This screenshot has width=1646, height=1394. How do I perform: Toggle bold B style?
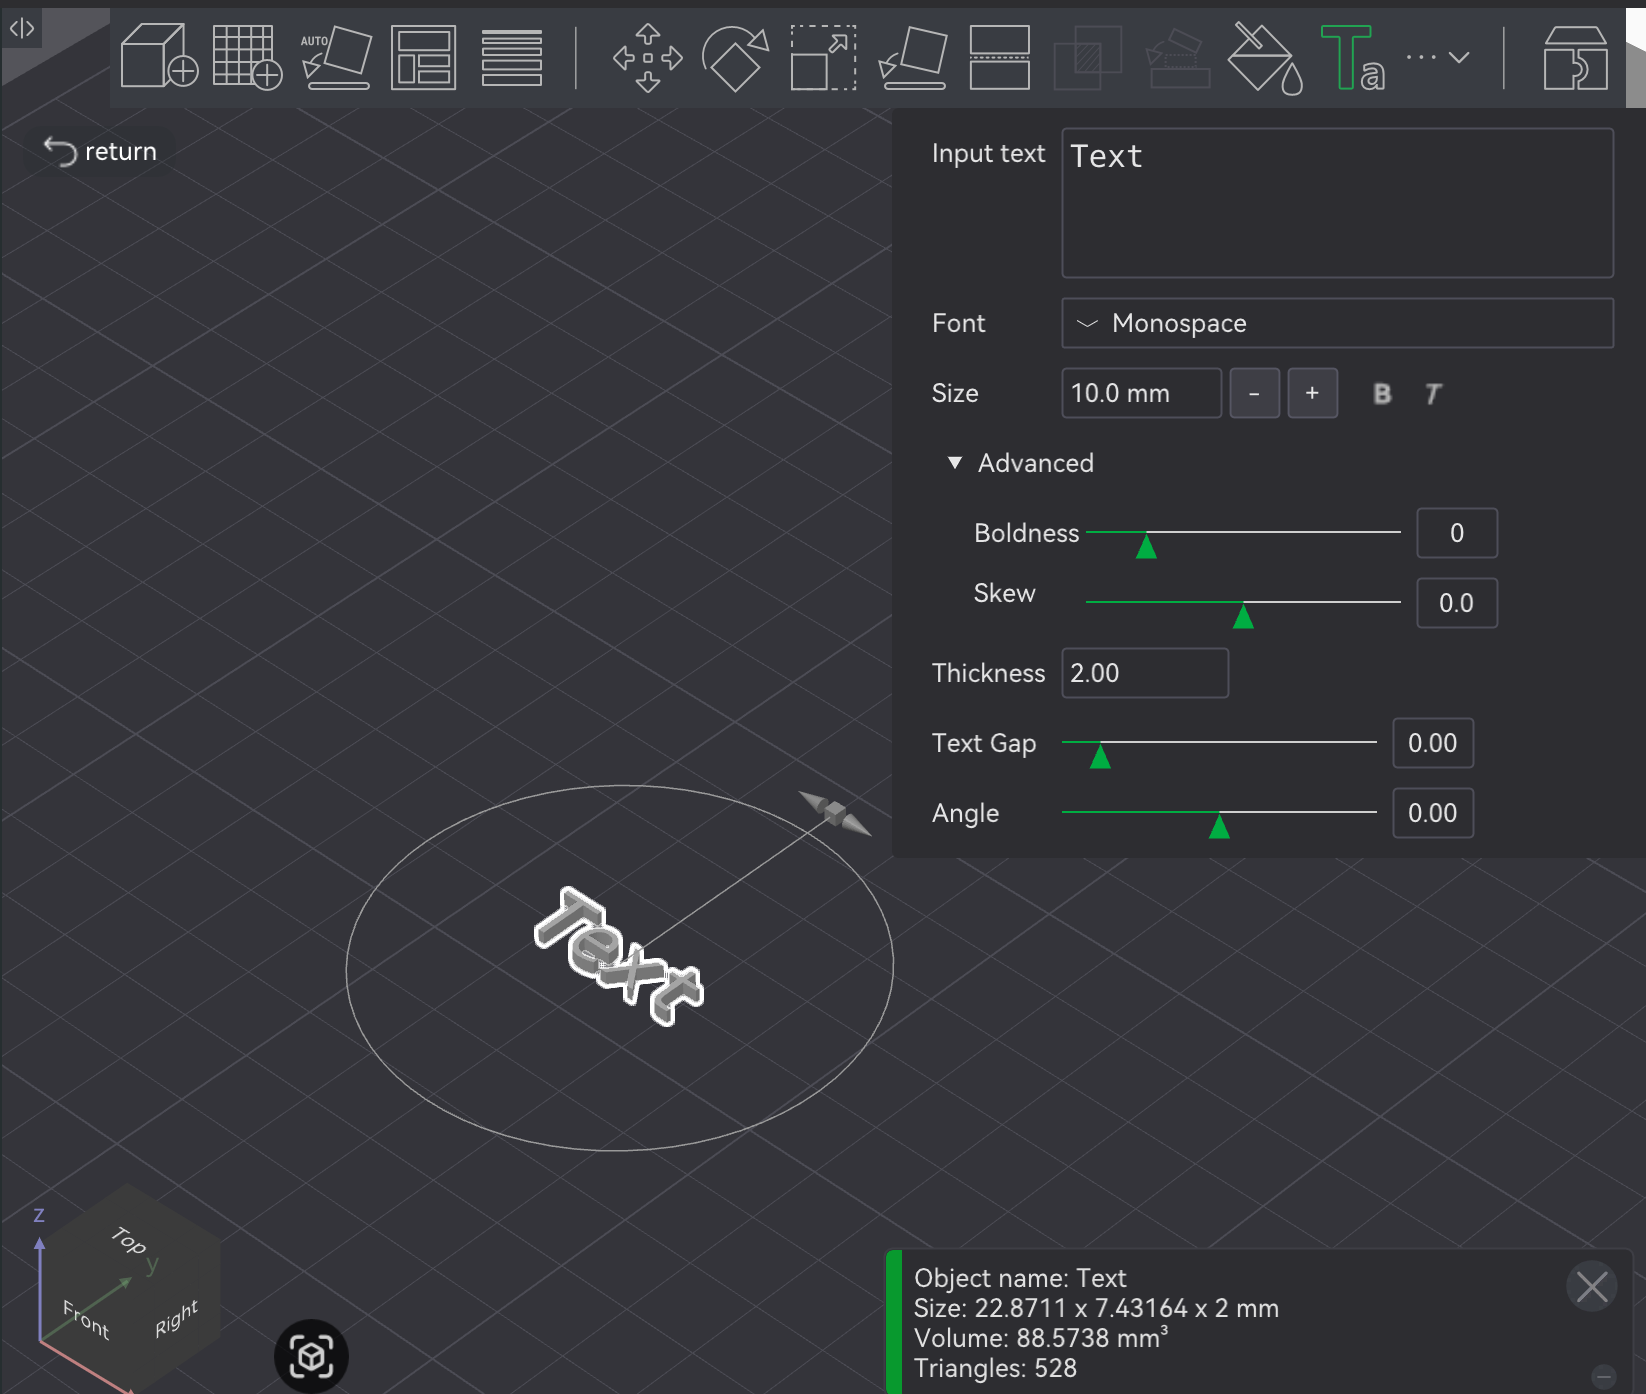click(x=1382, y=394)
